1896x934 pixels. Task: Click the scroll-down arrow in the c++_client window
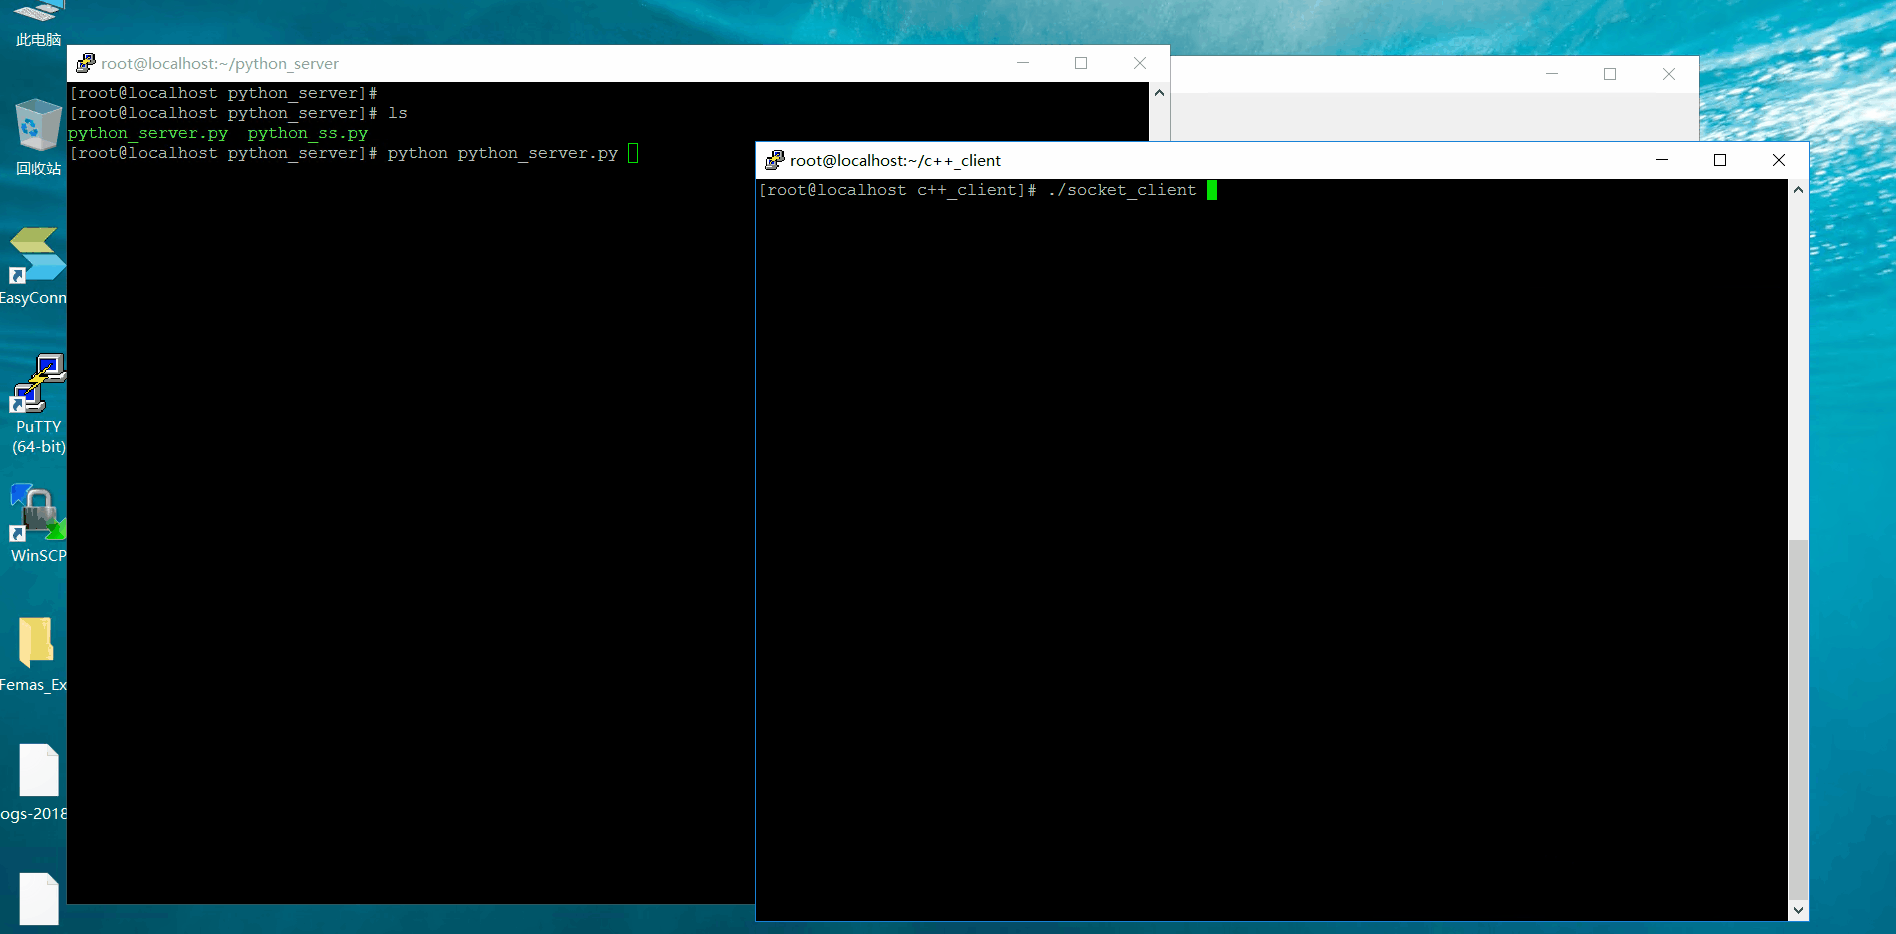pyautogui.click(x=1797, y=911)
